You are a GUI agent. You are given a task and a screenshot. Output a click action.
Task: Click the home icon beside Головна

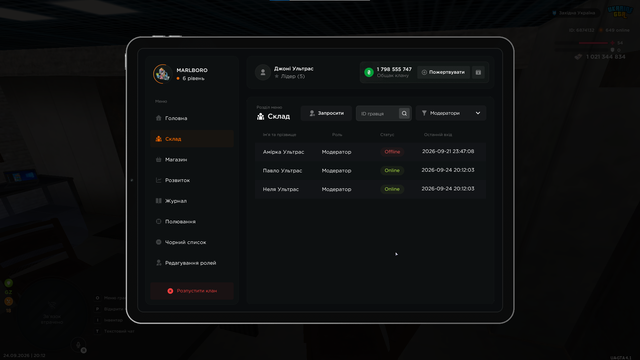(x=158, y=118)
